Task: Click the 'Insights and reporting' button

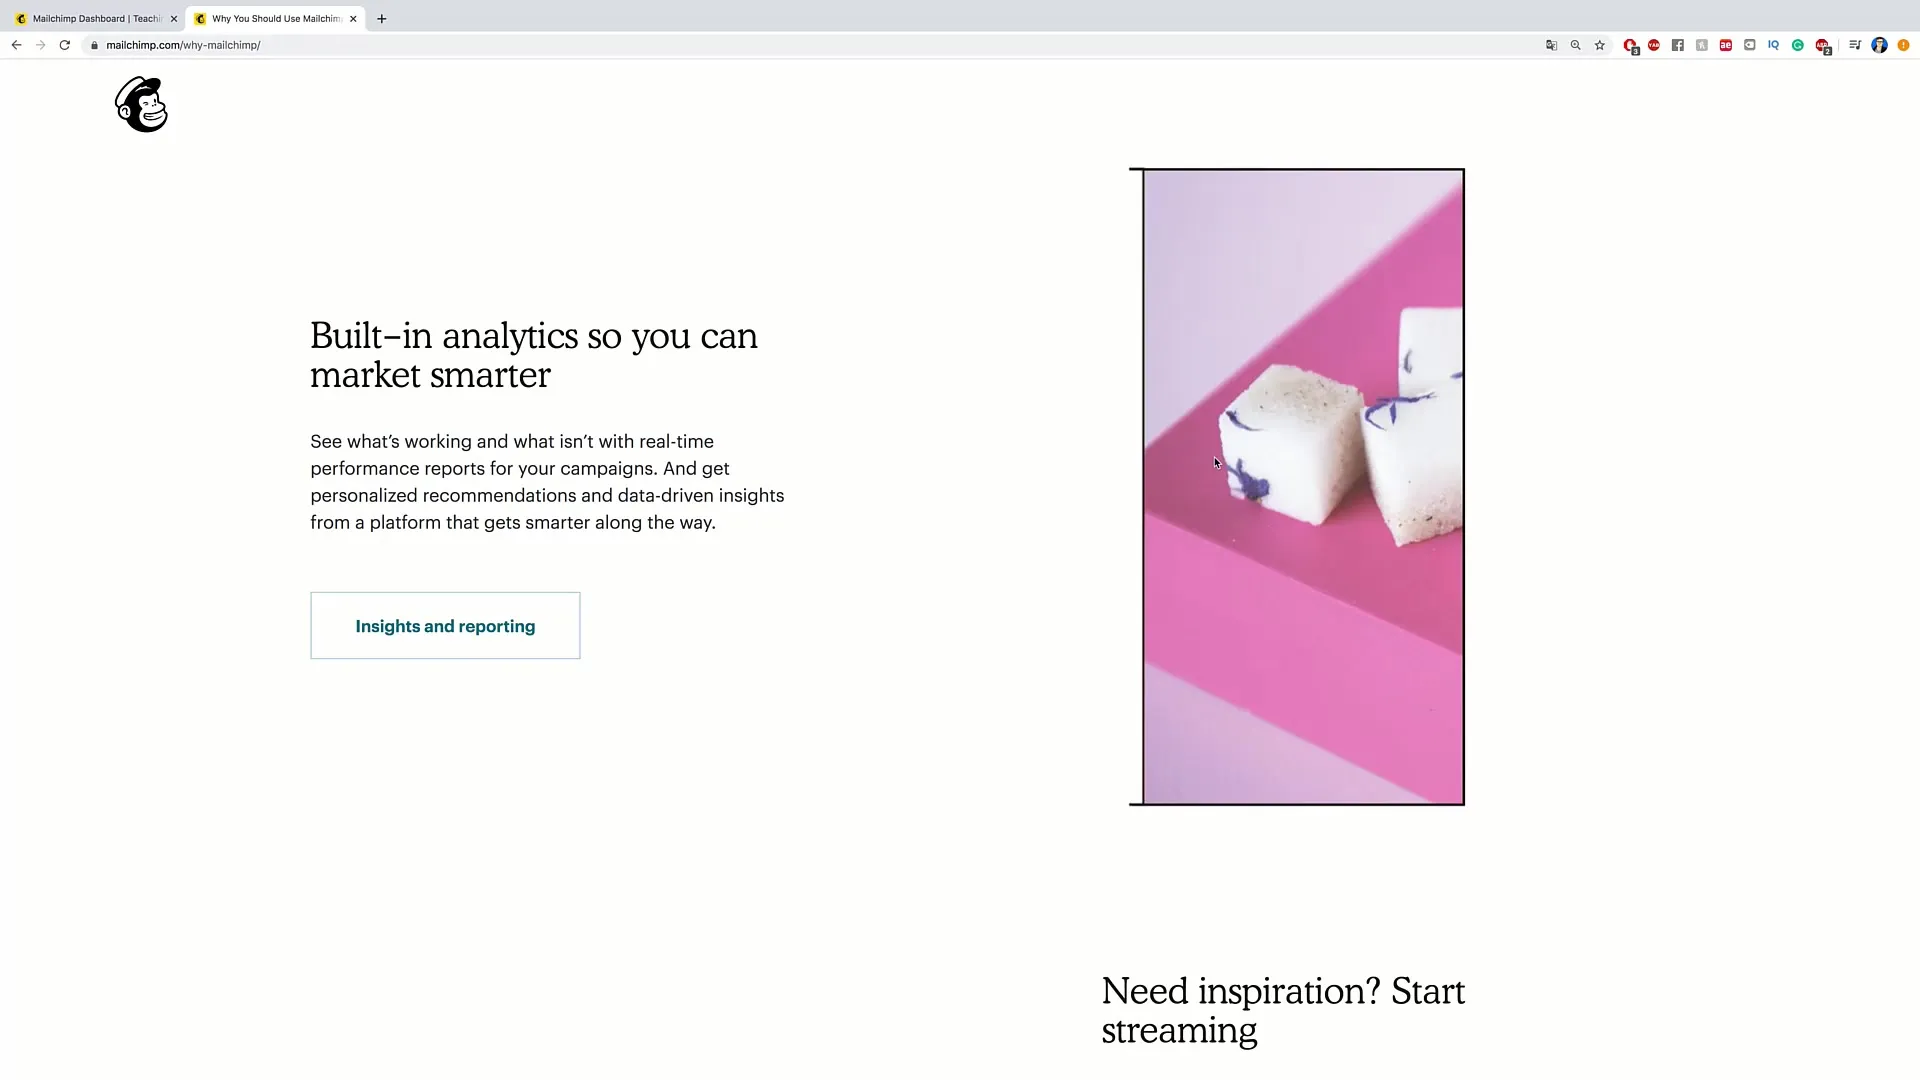Action: pos(444,625)
